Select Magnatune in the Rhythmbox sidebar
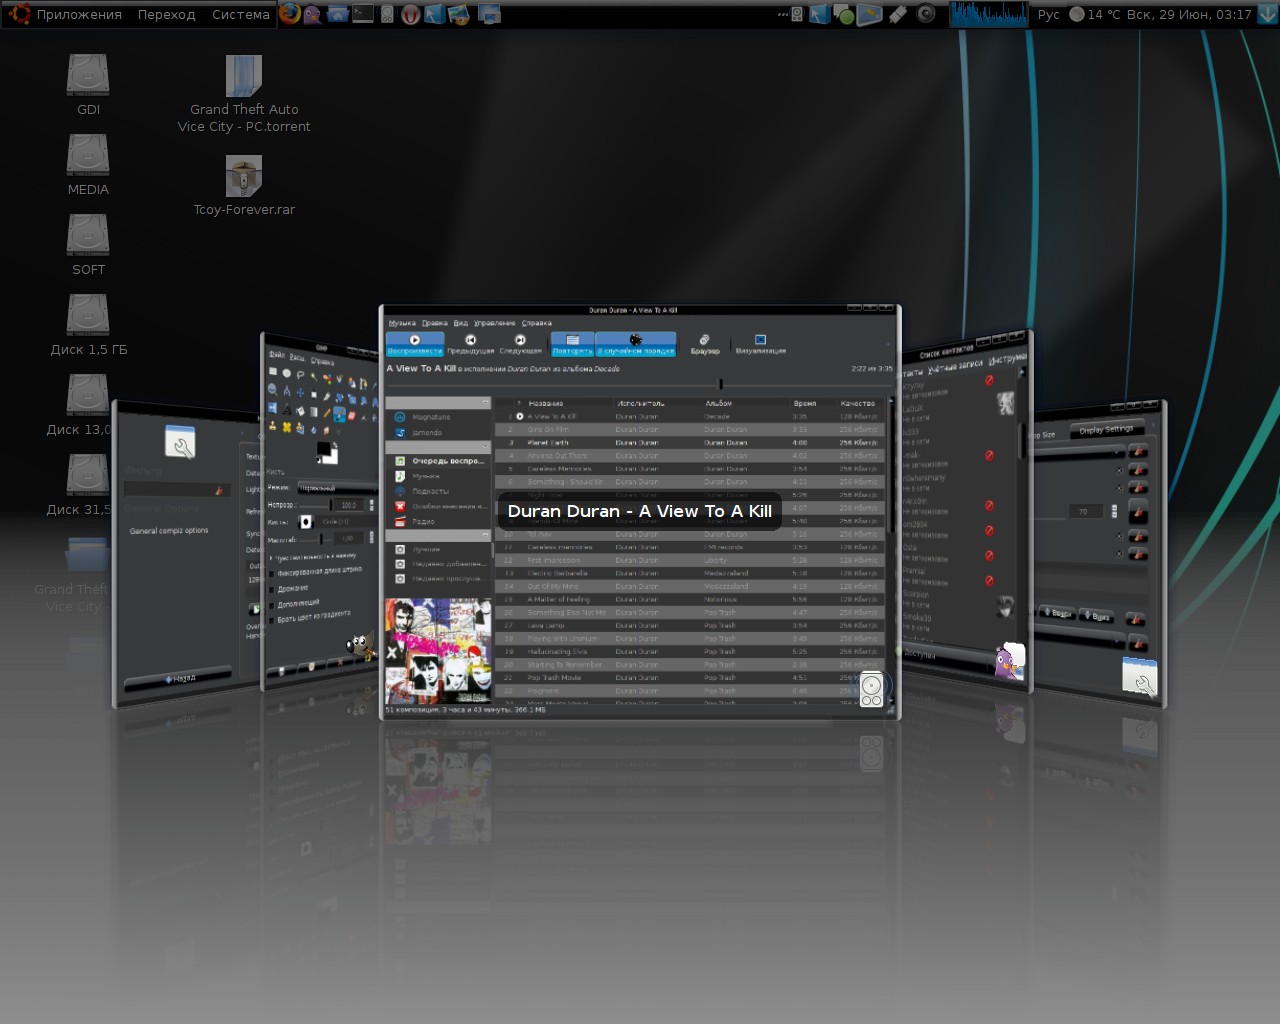Image resolution: width=1280 pixels, height=1024 pixels. (438, 417)
